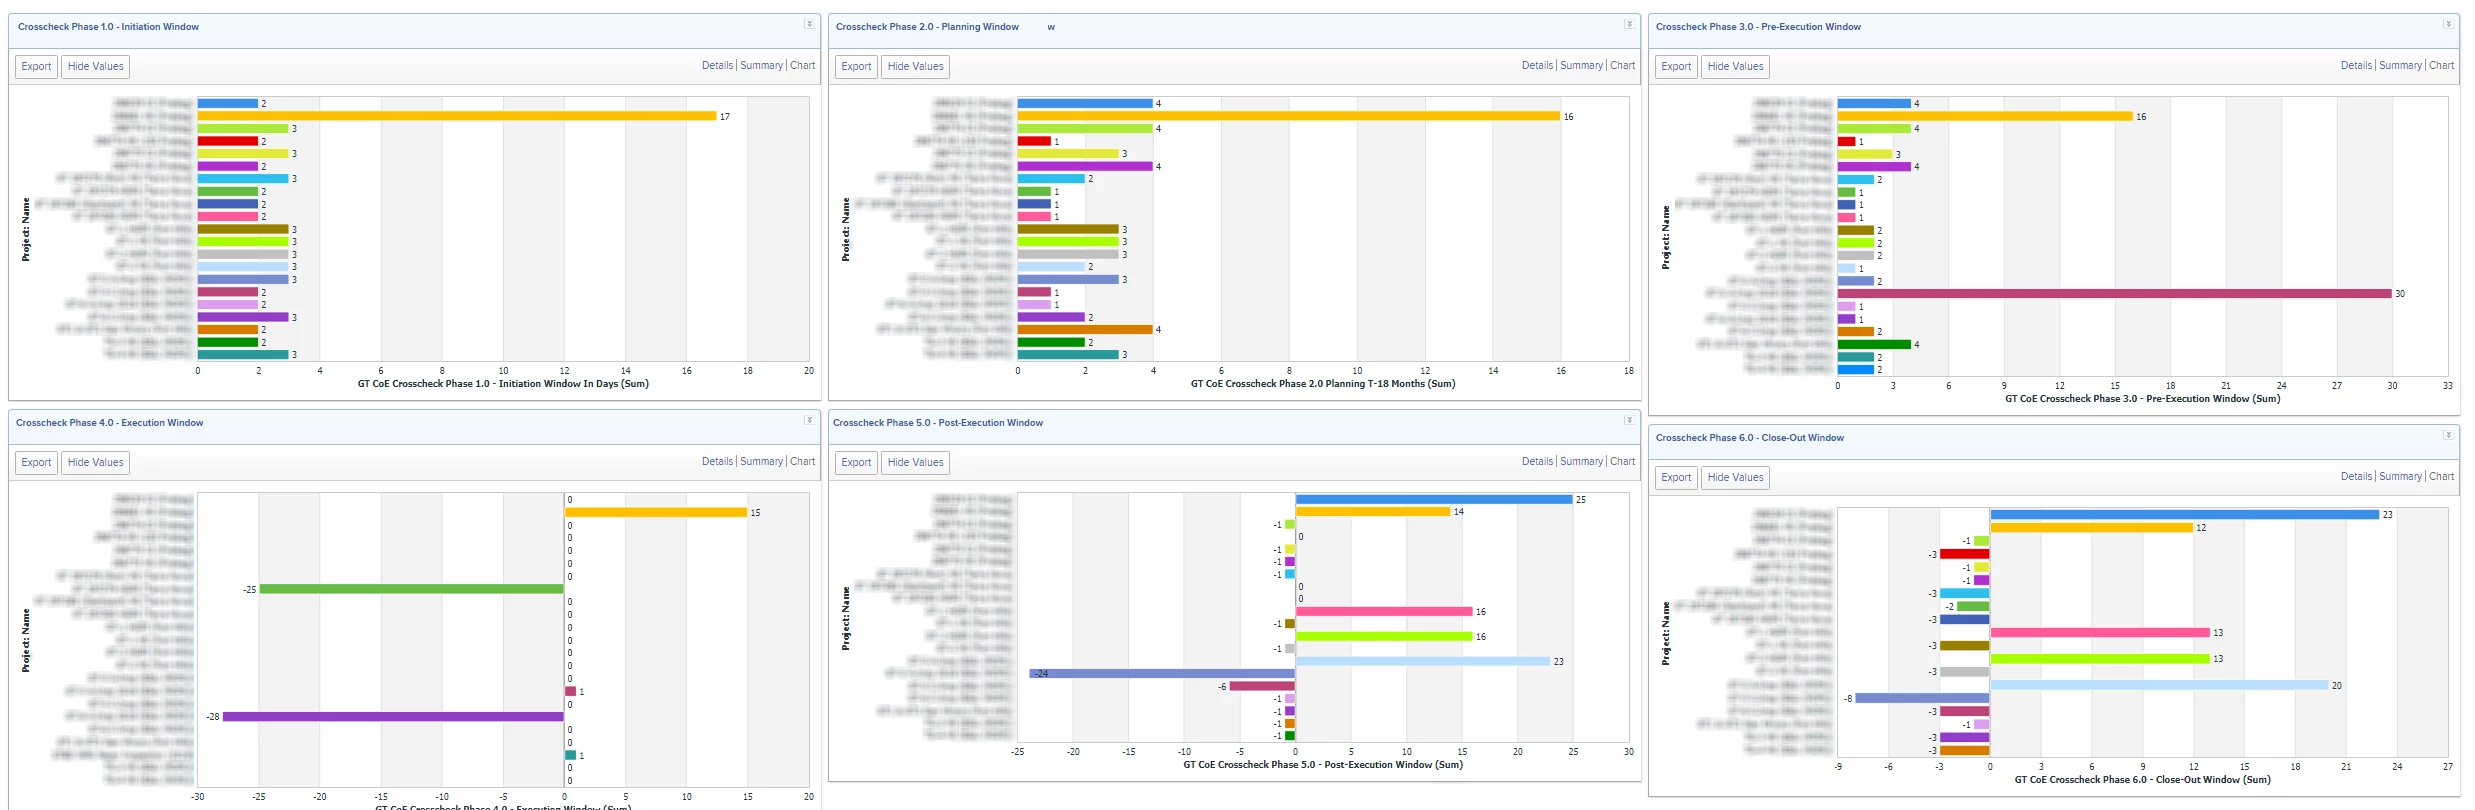
Task: Switch Phase 1.0 panel to Chart view
Action: click(x=803, y=66)
